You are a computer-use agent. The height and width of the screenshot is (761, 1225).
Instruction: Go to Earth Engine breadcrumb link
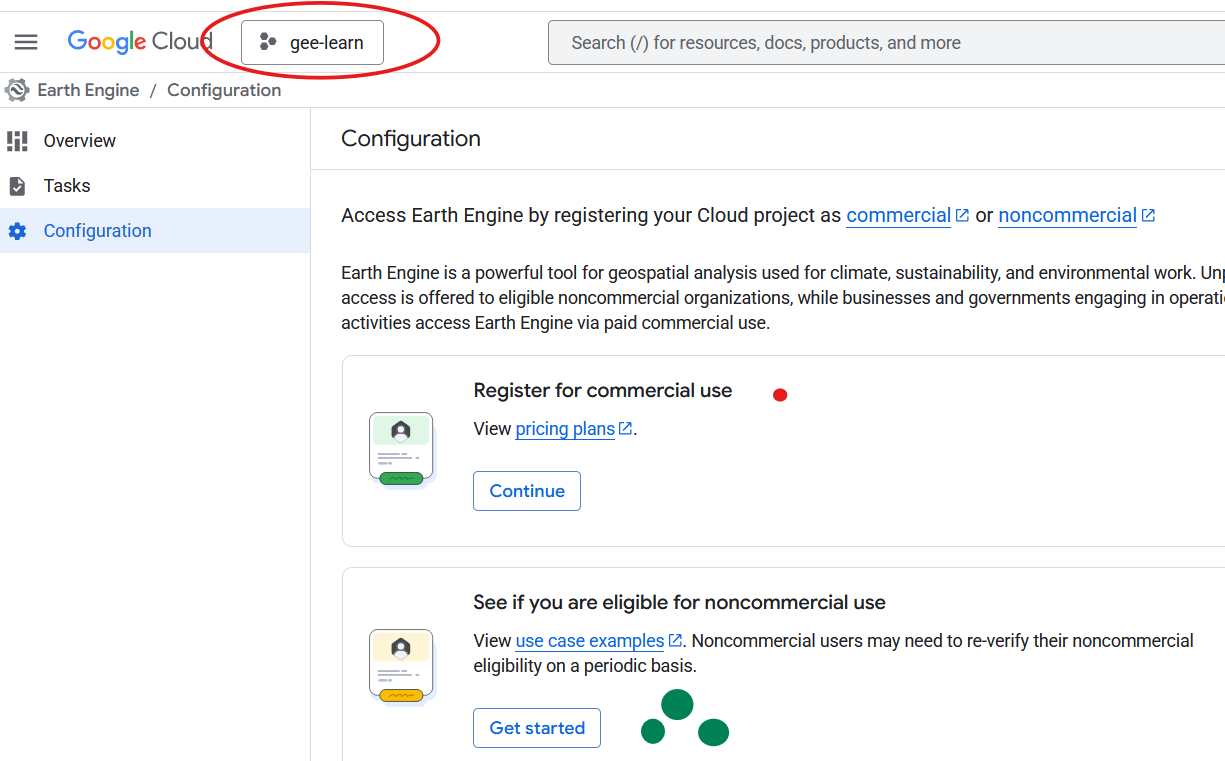tap(88, 90)
